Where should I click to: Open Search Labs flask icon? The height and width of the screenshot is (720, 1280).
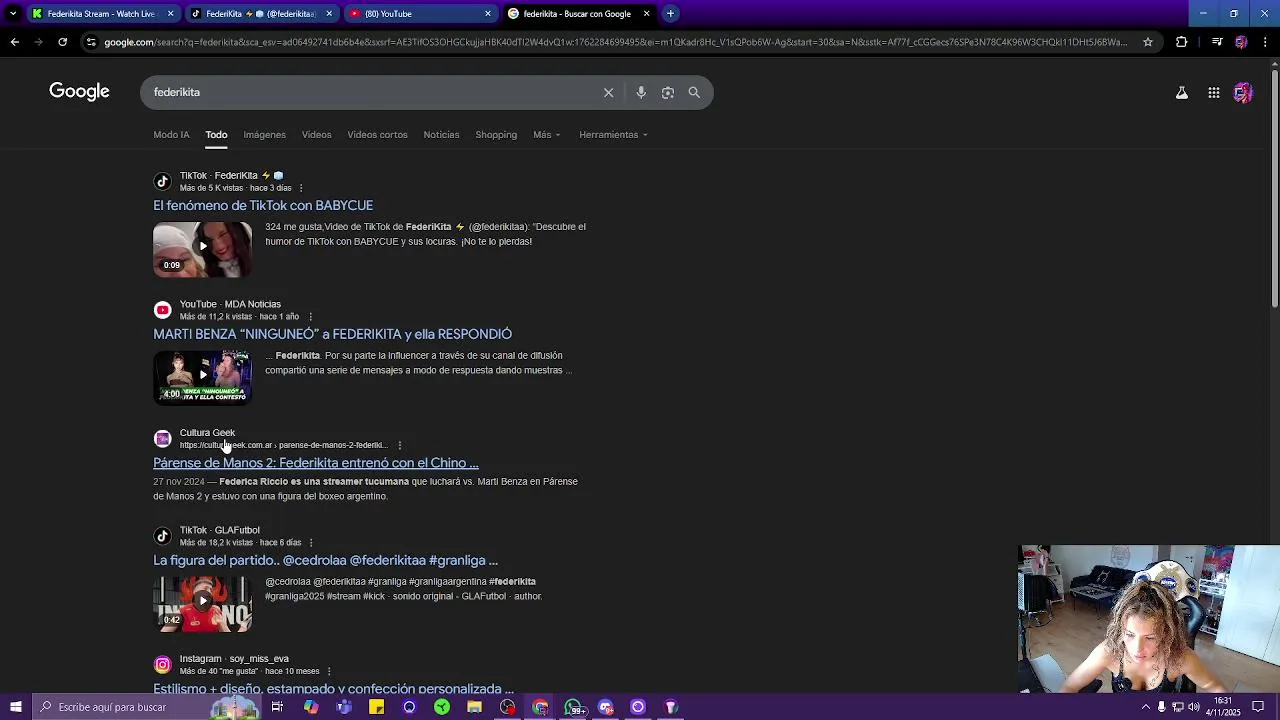tap(1182, 92)
